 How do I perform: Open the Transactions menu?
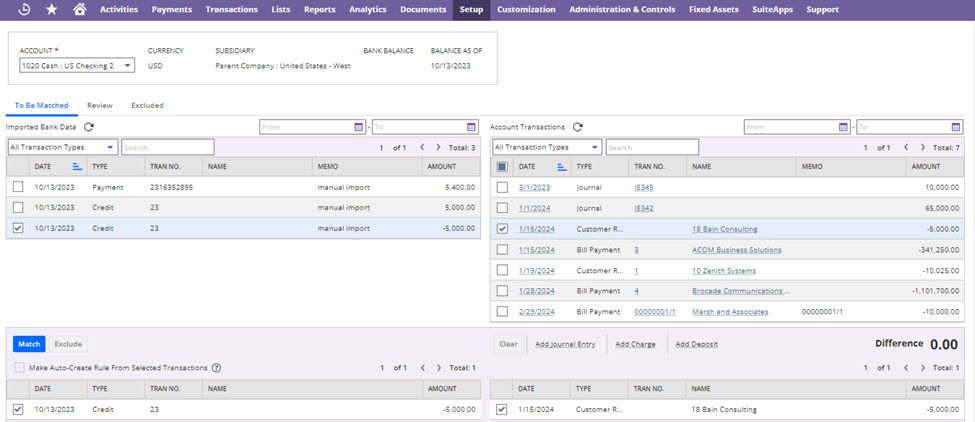231,9
